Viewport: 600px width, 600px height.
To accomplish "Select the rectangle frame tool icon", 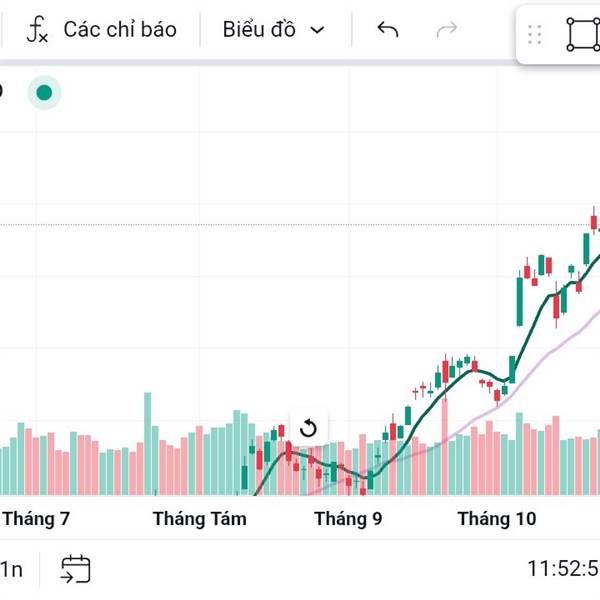I will point(582,34).
